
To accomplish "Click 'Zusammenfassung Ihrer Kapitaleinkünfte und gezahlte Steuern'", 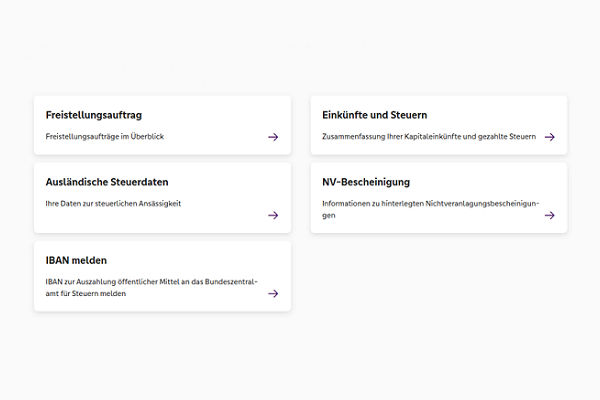I will point(429,136).
